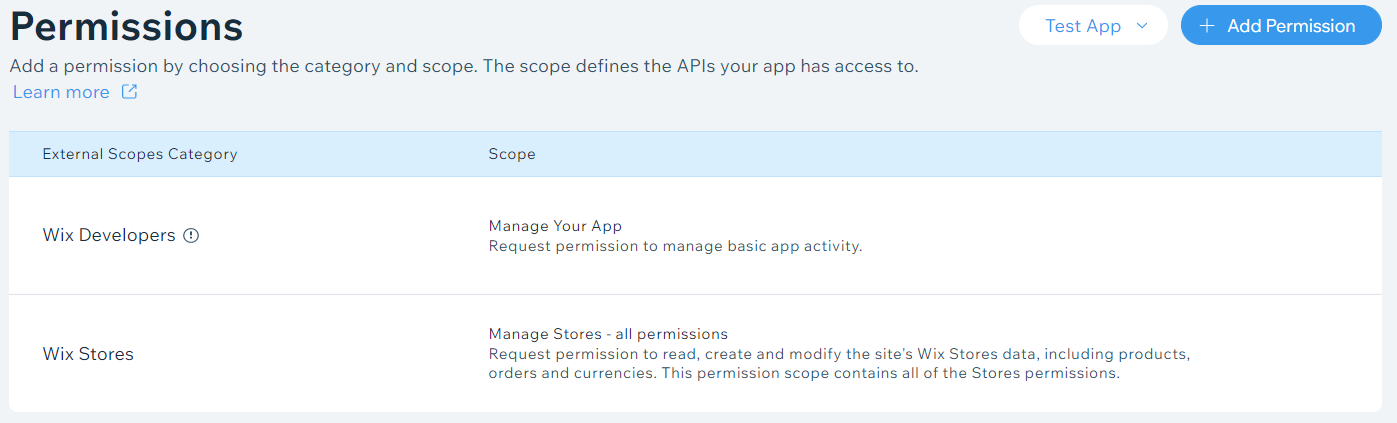Click the 'manage basic app activity' description

pos(675,246)
